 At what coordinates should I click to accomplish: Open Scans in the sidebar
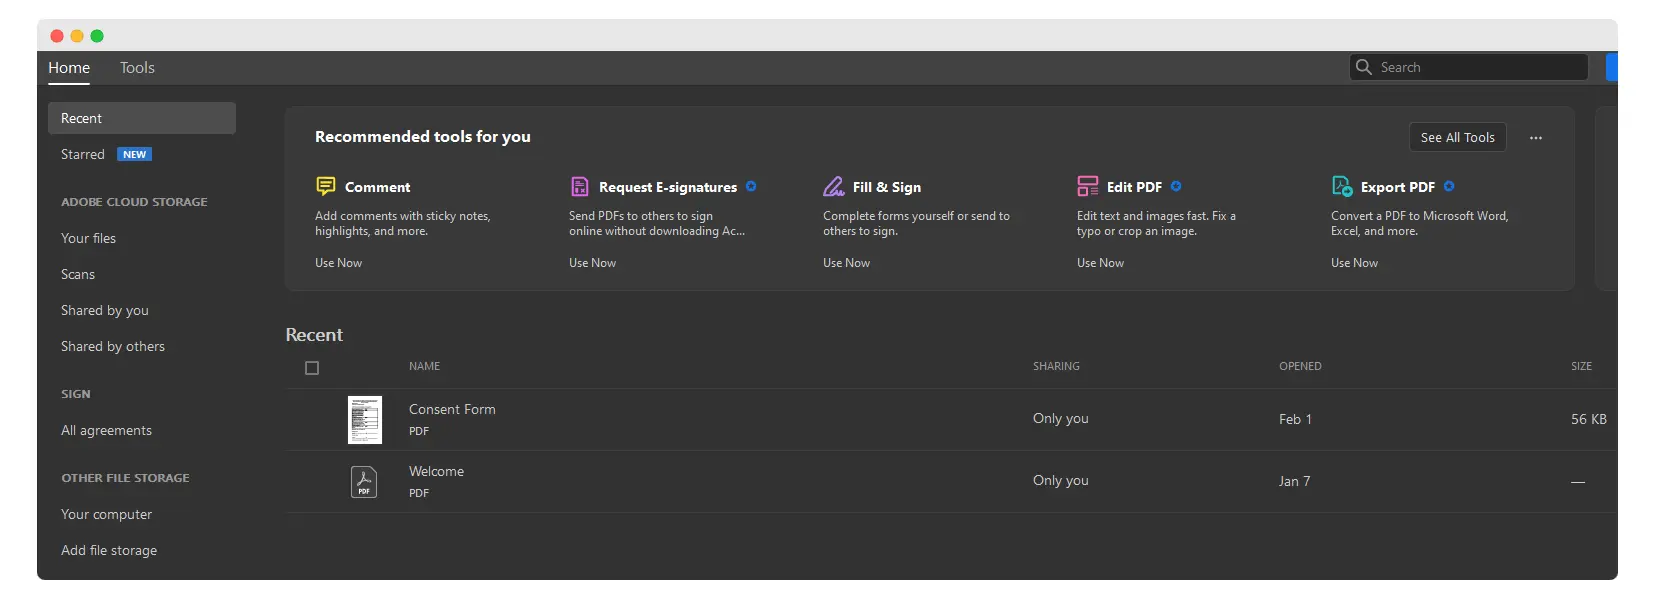pyautogui.click(x=78, y=274)
